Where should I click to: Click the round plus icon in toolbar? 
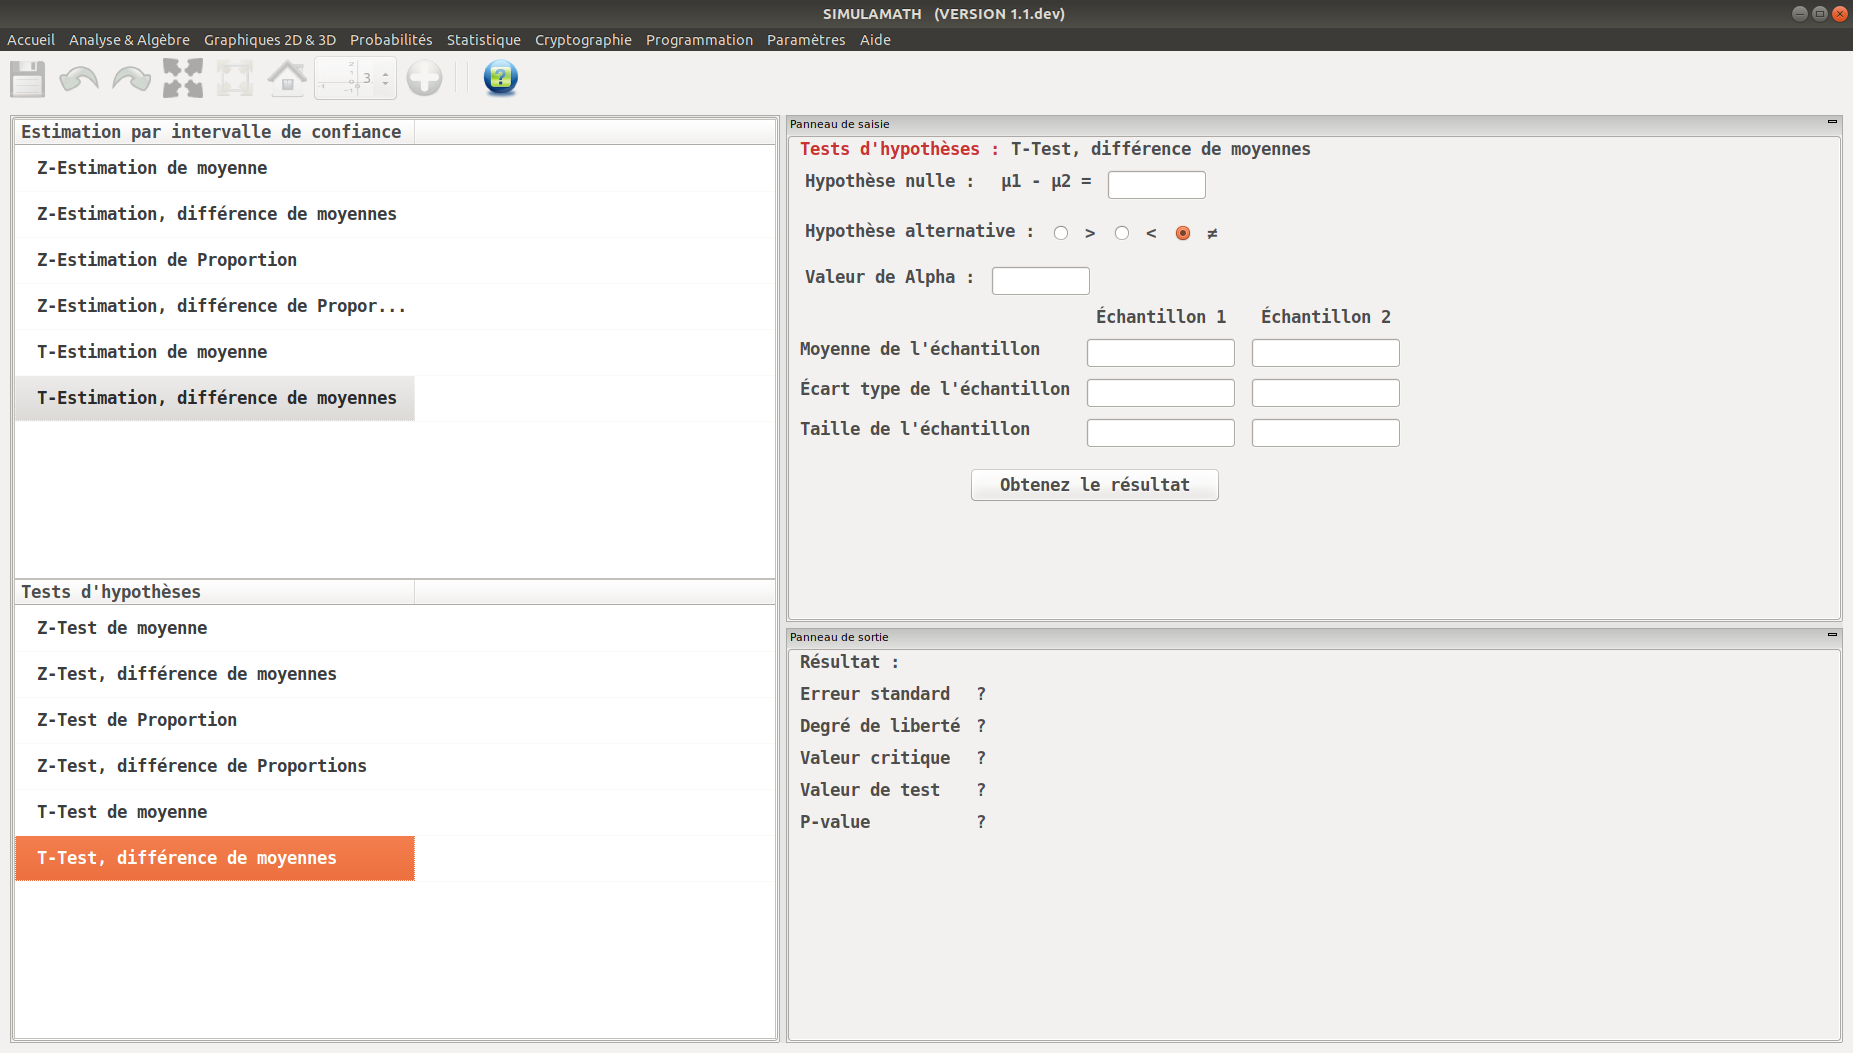[425, 78]
